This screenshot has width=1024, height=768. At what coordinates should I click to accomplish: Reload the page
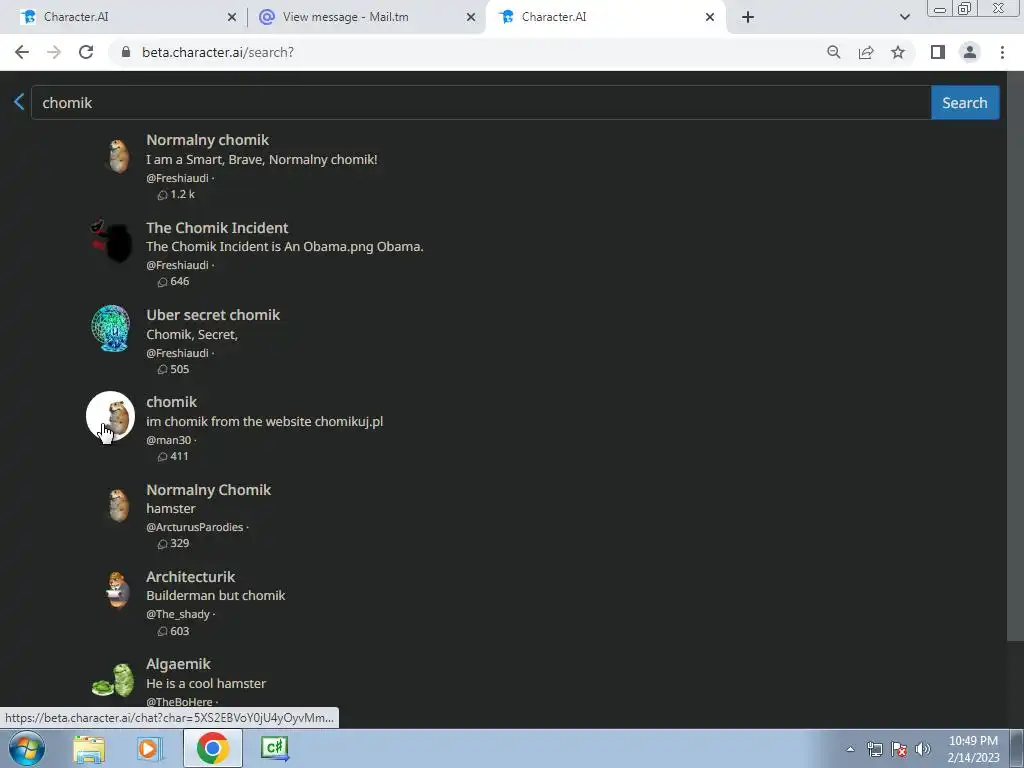click(x=86, y=52)
